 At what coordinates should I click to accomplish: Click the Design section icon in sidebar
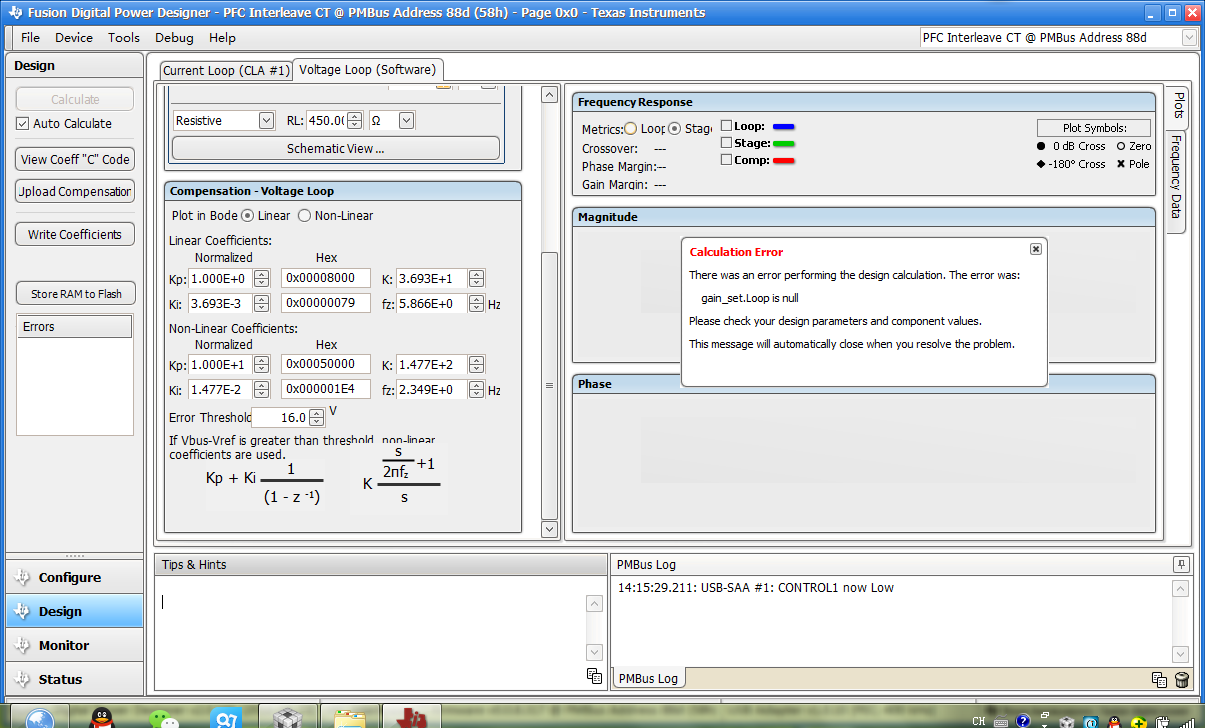point(22,611)
